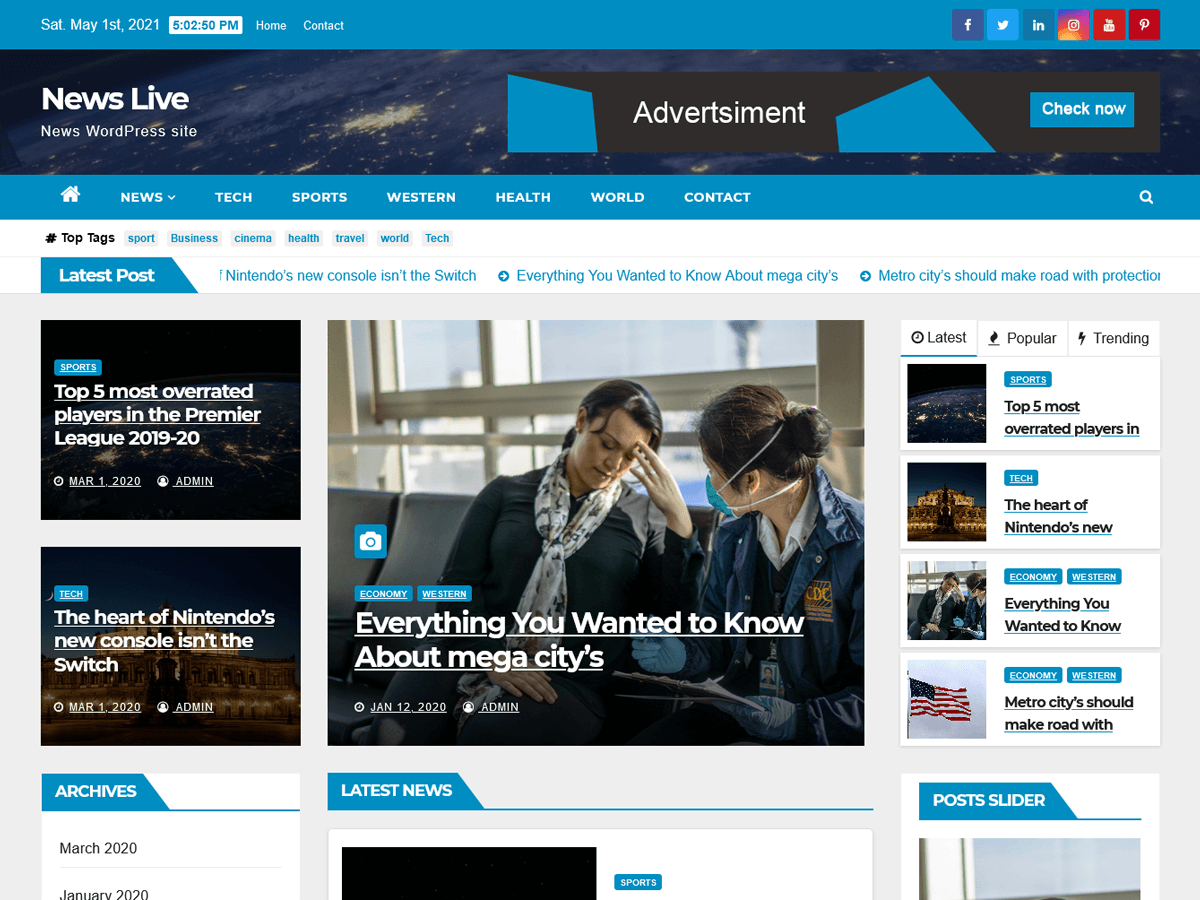Switch to the Trending tab
This screenshot has height=900, width=1200.
pos(1113,338)
